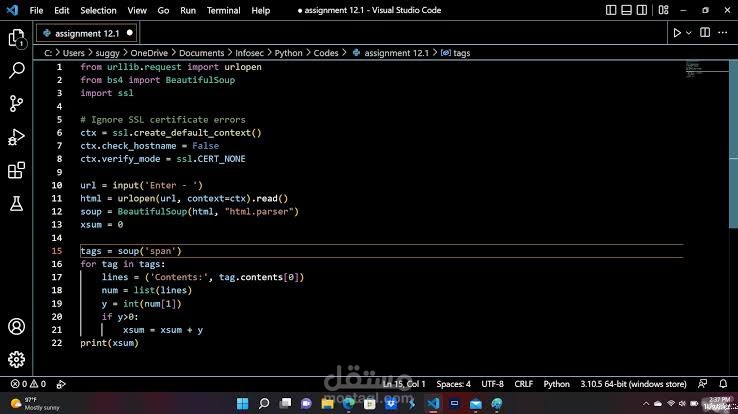This screenshot has height=414, width=738.
Task: Select the 3.10.5 64-bit interpreter status item
Action: (x=633, y=384)
